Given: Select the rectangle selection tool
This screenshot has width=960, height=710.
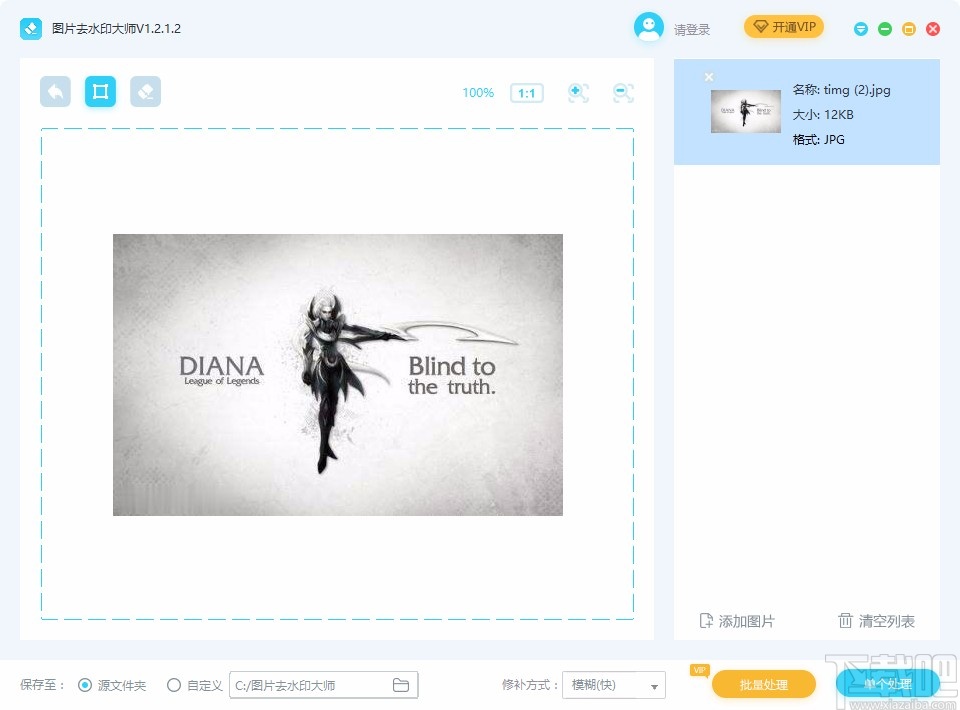Looking at the screenshot, I should click(x=100, y=92).
